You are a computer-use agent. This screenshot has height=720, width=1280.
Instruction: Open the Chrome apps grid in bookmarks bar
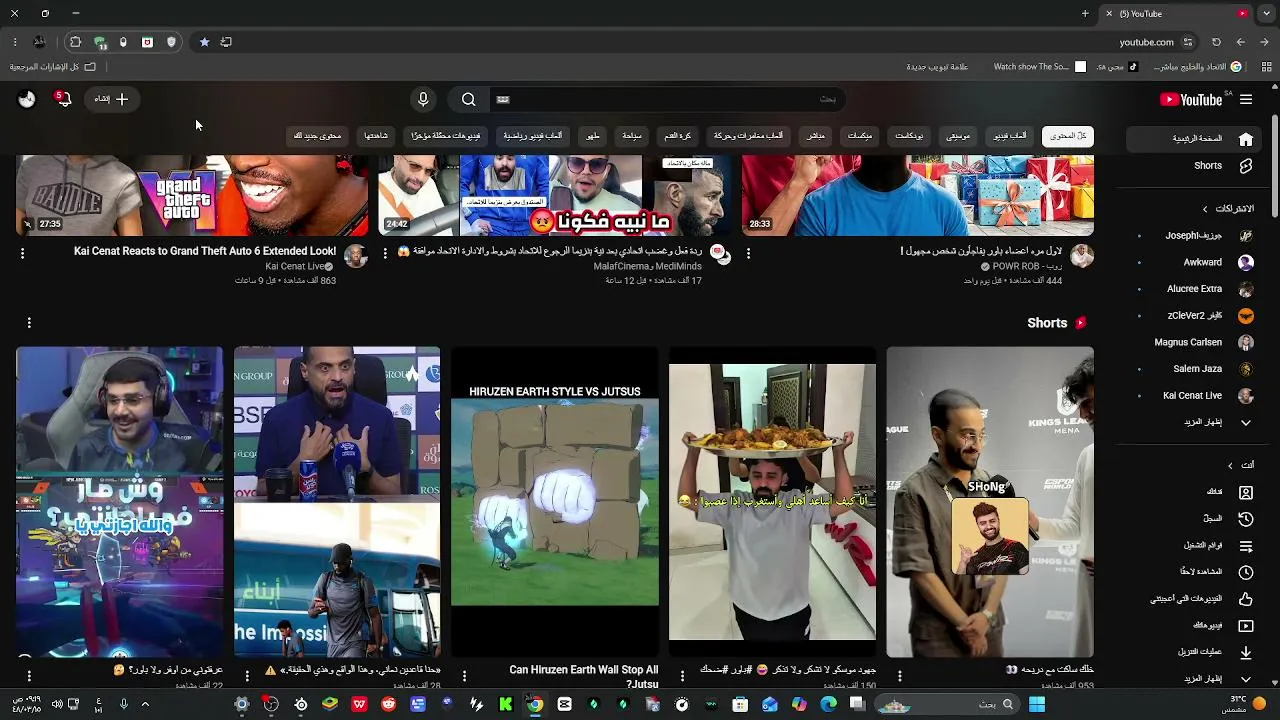click(1267, 67)
